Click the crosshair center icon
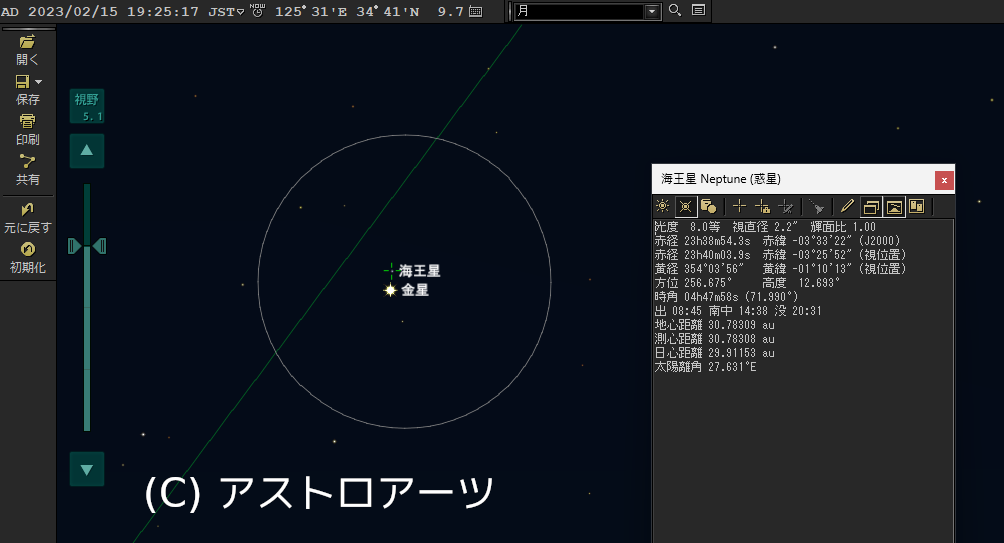1004x543 pixels. pos(740,206)
